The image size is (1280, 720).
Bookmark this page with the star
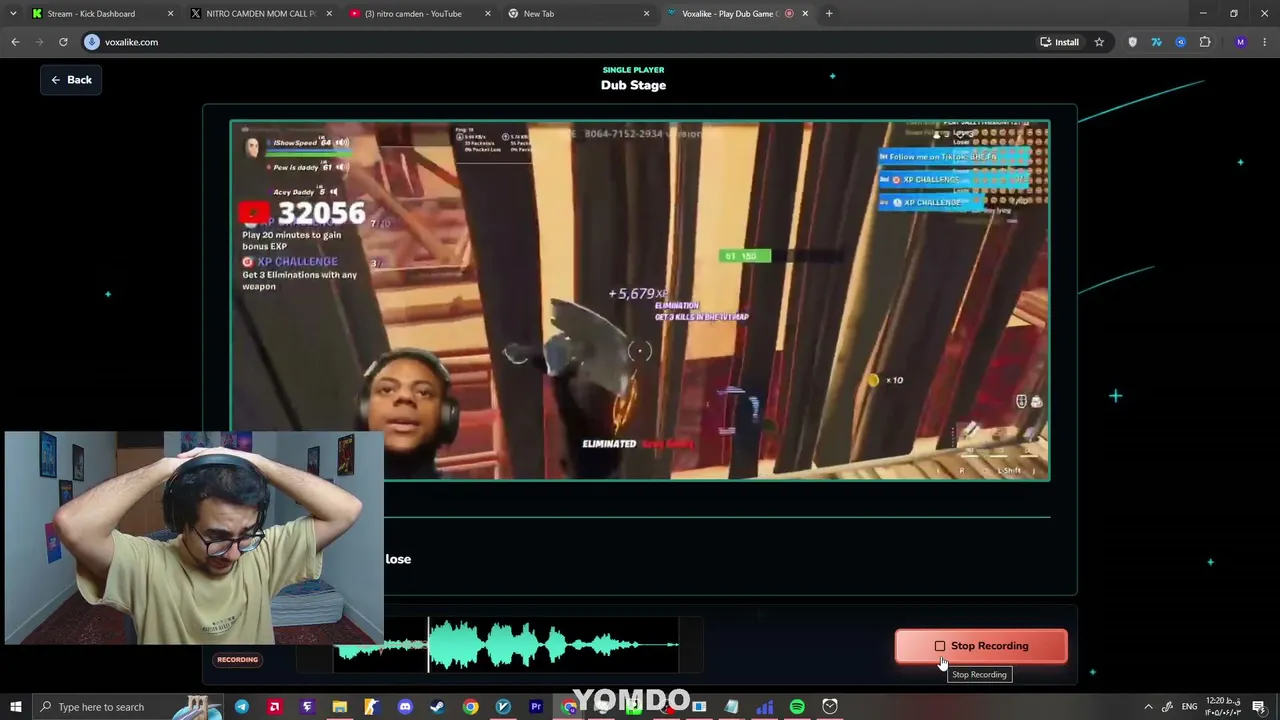click(x=1099, y=42)
